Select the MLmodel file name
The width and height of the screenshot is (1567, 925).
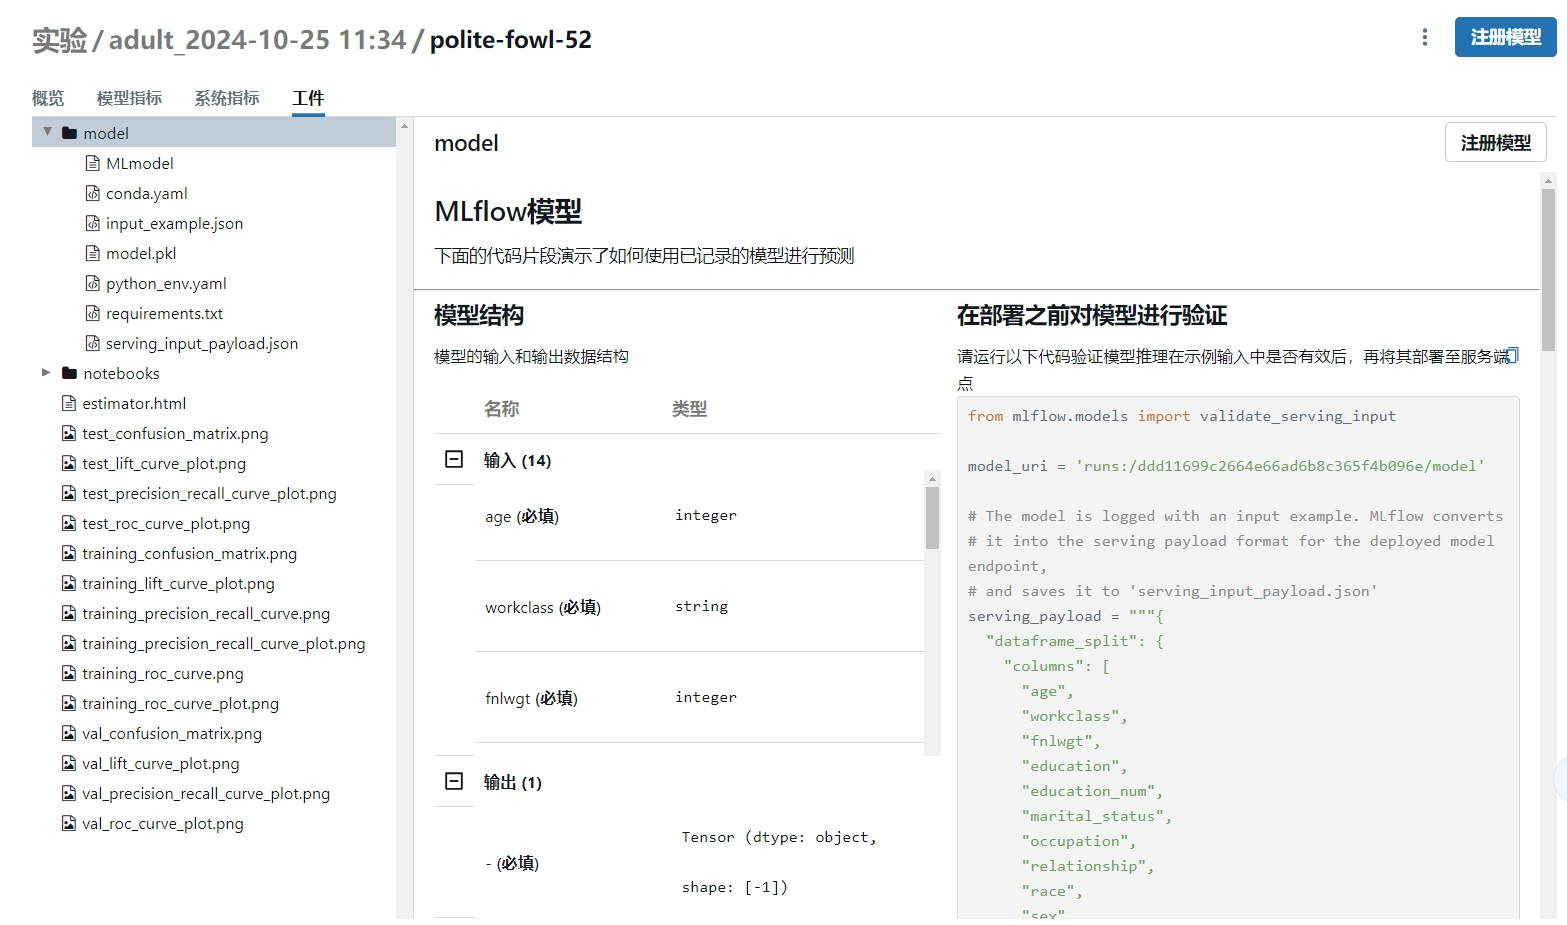(140, 163)
